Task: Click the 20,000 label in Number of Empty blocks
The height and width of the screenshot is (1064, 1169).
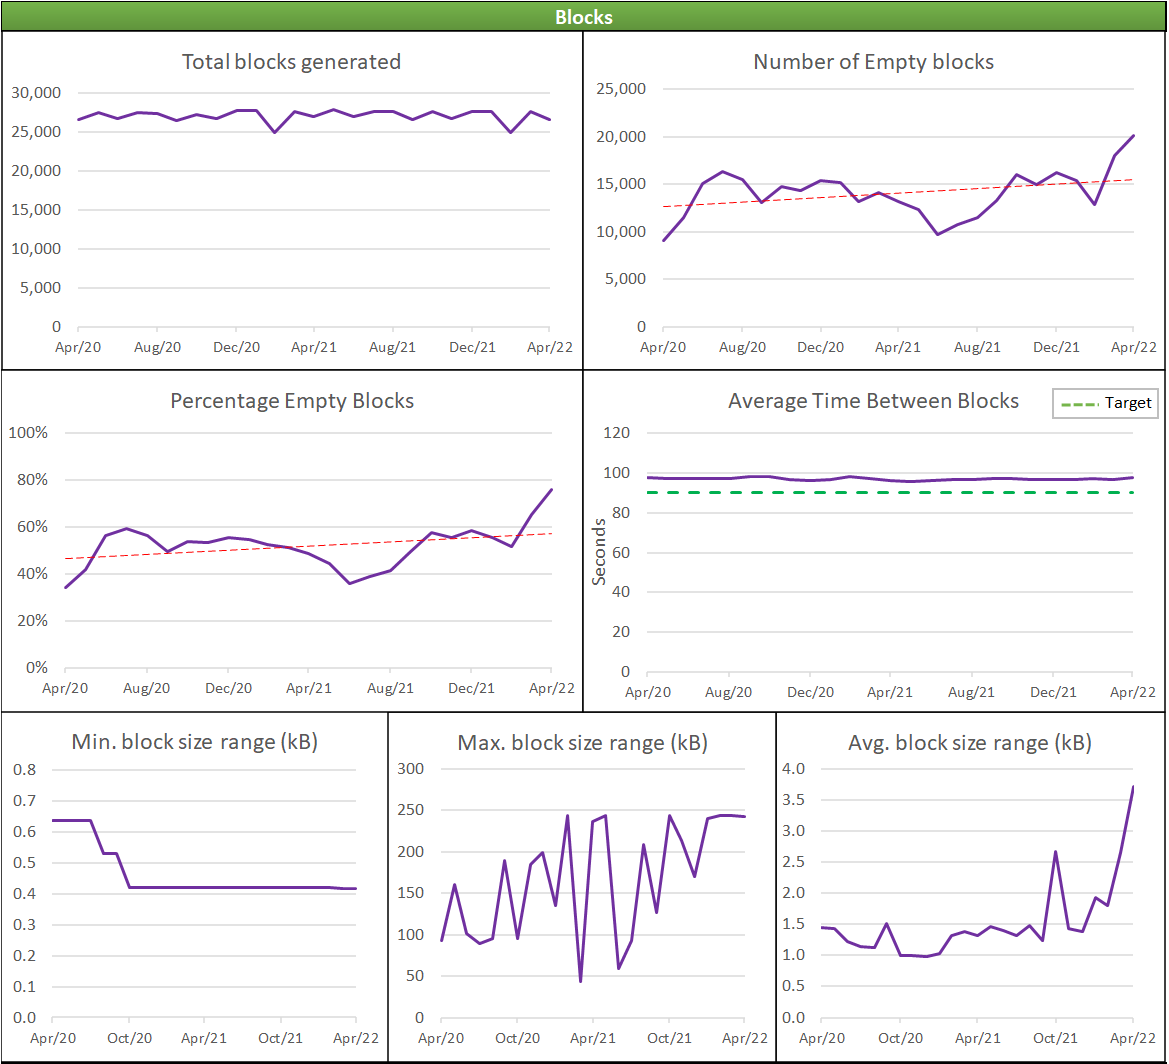Action: coord(621,136)
